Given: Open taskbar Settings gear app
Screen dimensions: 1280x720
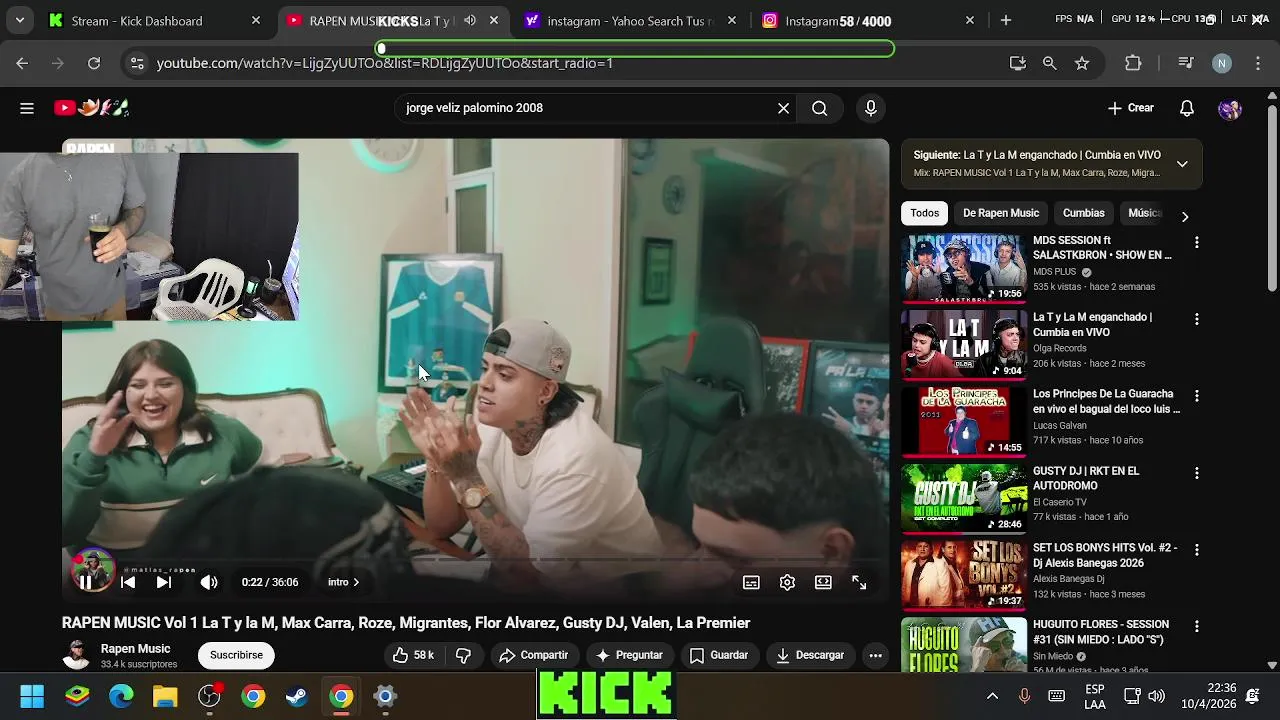Looking at the screenshot, I should 385,696.
